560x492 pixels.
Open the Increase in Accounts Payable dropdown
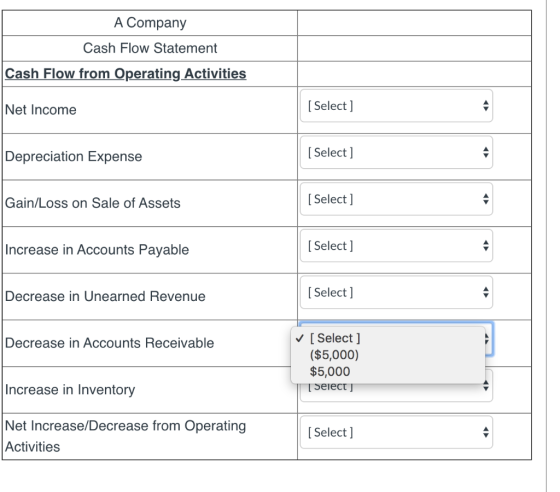[x=396, y=246]
